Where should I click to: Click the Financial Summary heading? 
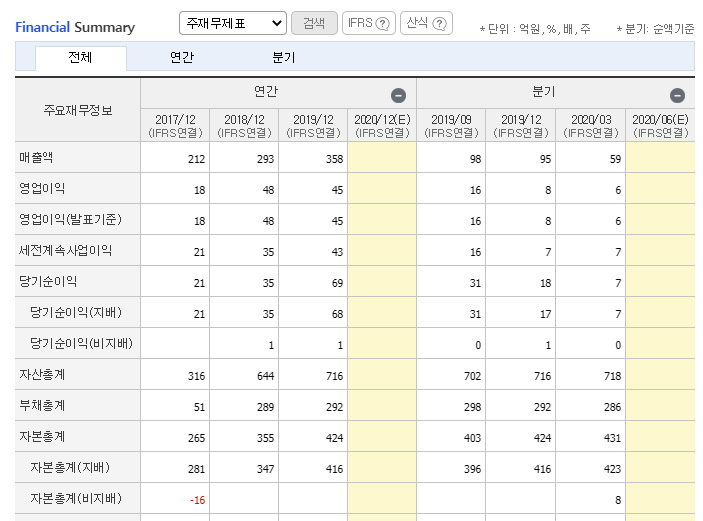coord(75,27)
